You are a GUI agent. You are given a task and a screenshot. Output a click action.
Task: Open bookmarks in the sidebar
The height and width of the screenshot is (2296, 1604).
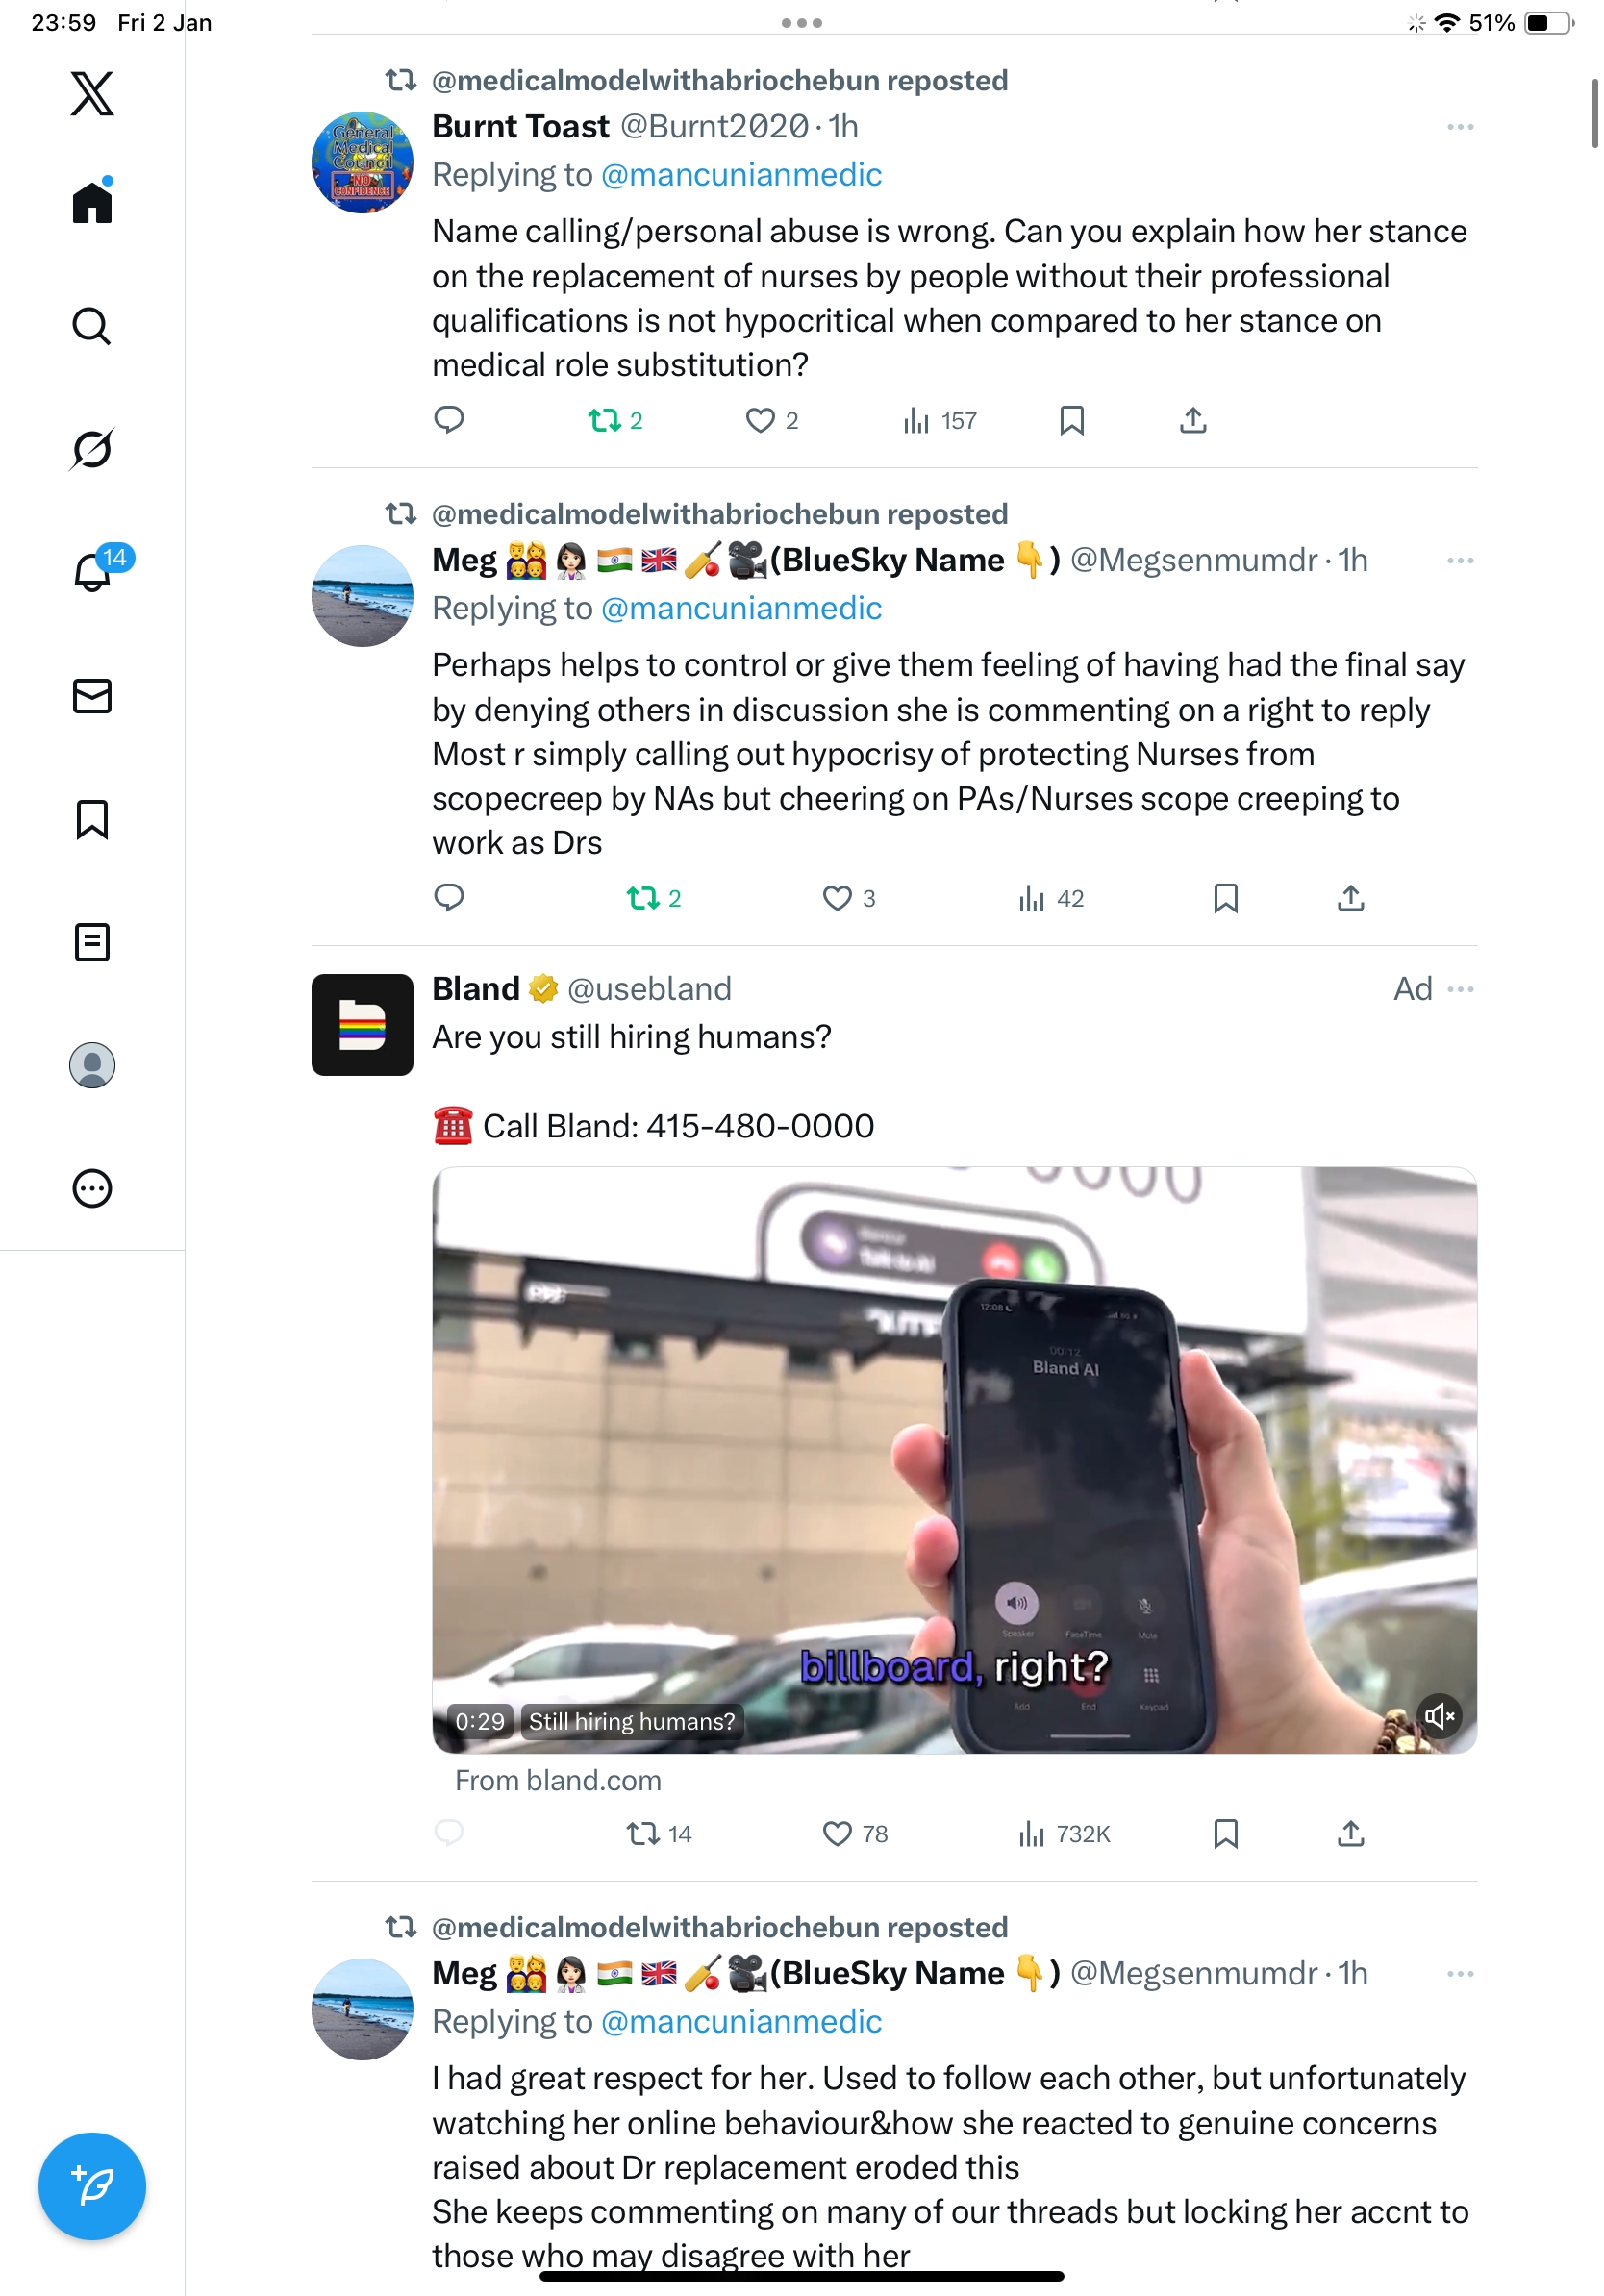[x=92, y=819]
